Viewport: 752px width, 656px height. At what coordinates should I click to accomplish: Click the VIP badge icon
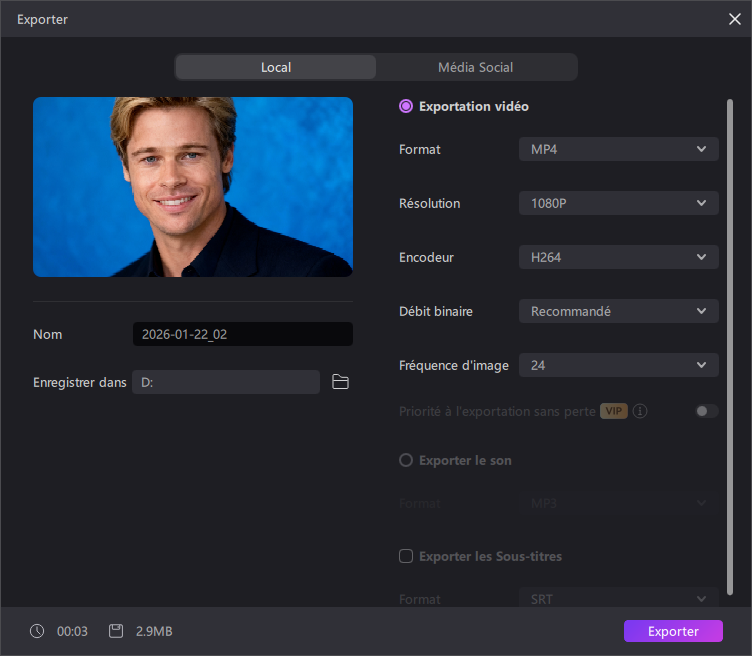613,411
